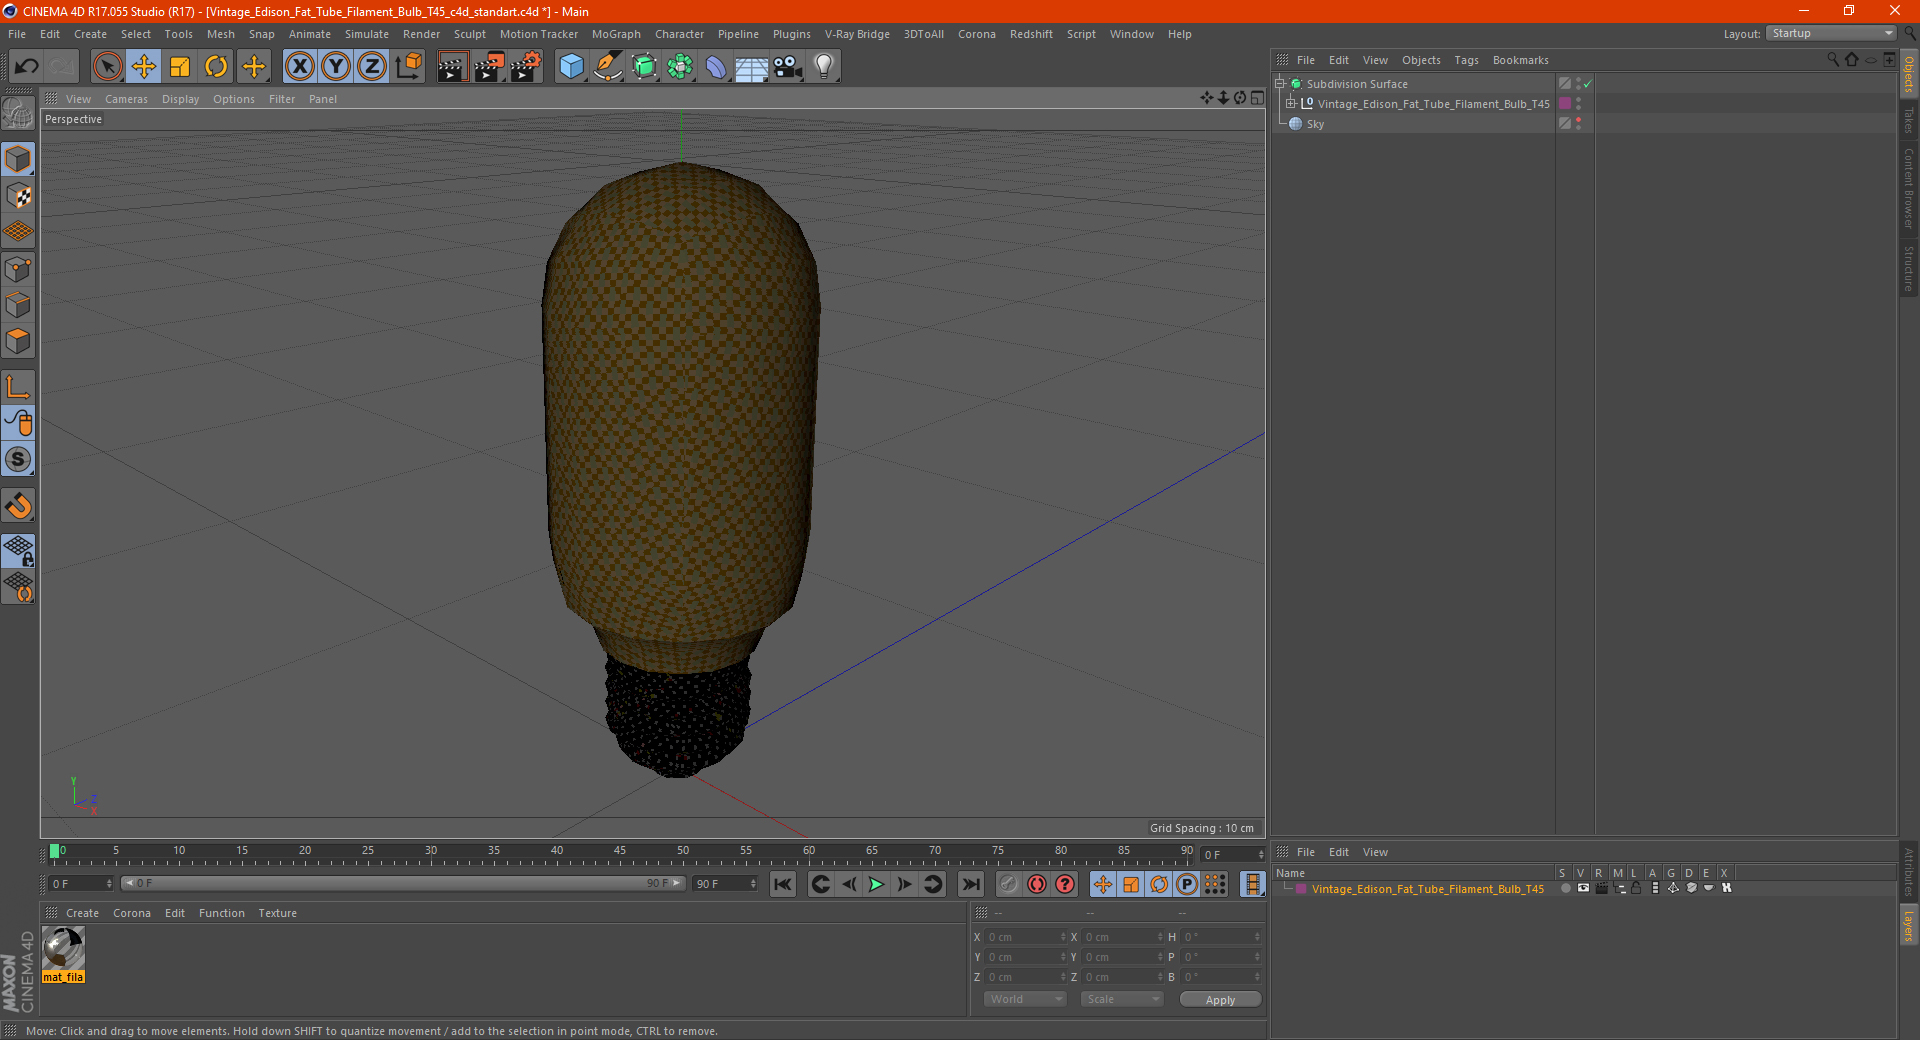Toggle Subdivision Surface enabled checkmark
This screenshot has width=1920, height=1040.
pos(1588,84)
